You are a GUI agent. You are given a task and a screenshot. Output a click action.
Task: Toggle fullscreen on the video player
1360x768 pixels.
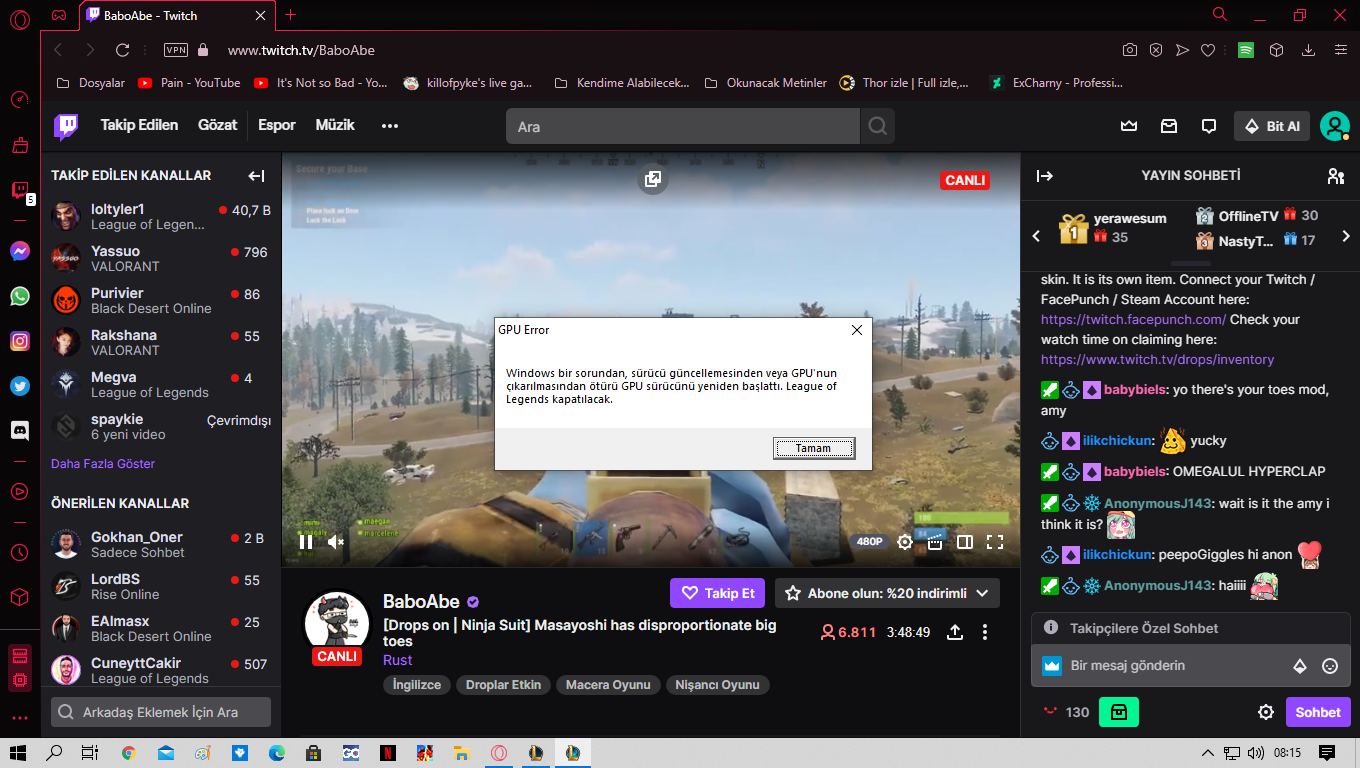coord(995,542)
